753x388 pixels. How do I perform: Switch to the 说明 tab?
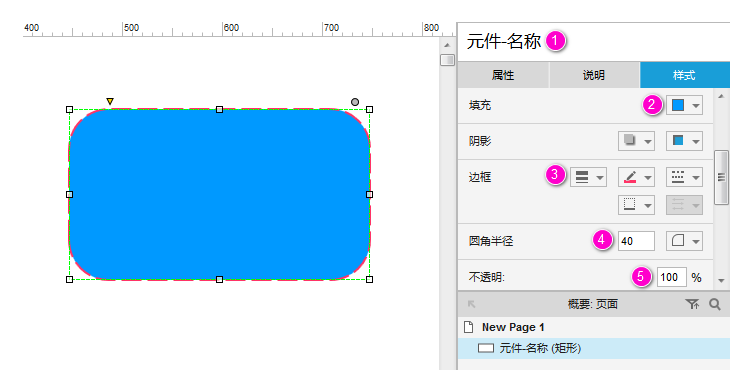594,75
